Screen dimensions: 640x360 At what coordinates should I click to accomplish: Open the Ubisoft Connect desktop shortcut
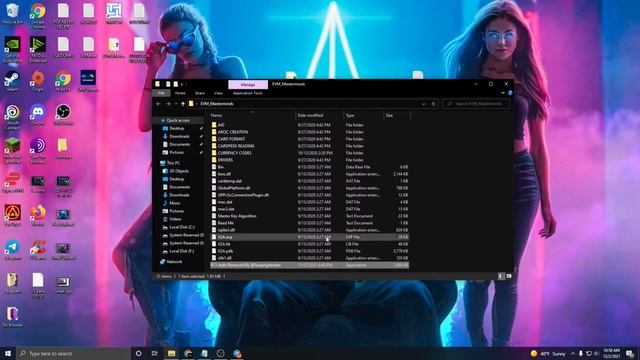coord(12,116)
